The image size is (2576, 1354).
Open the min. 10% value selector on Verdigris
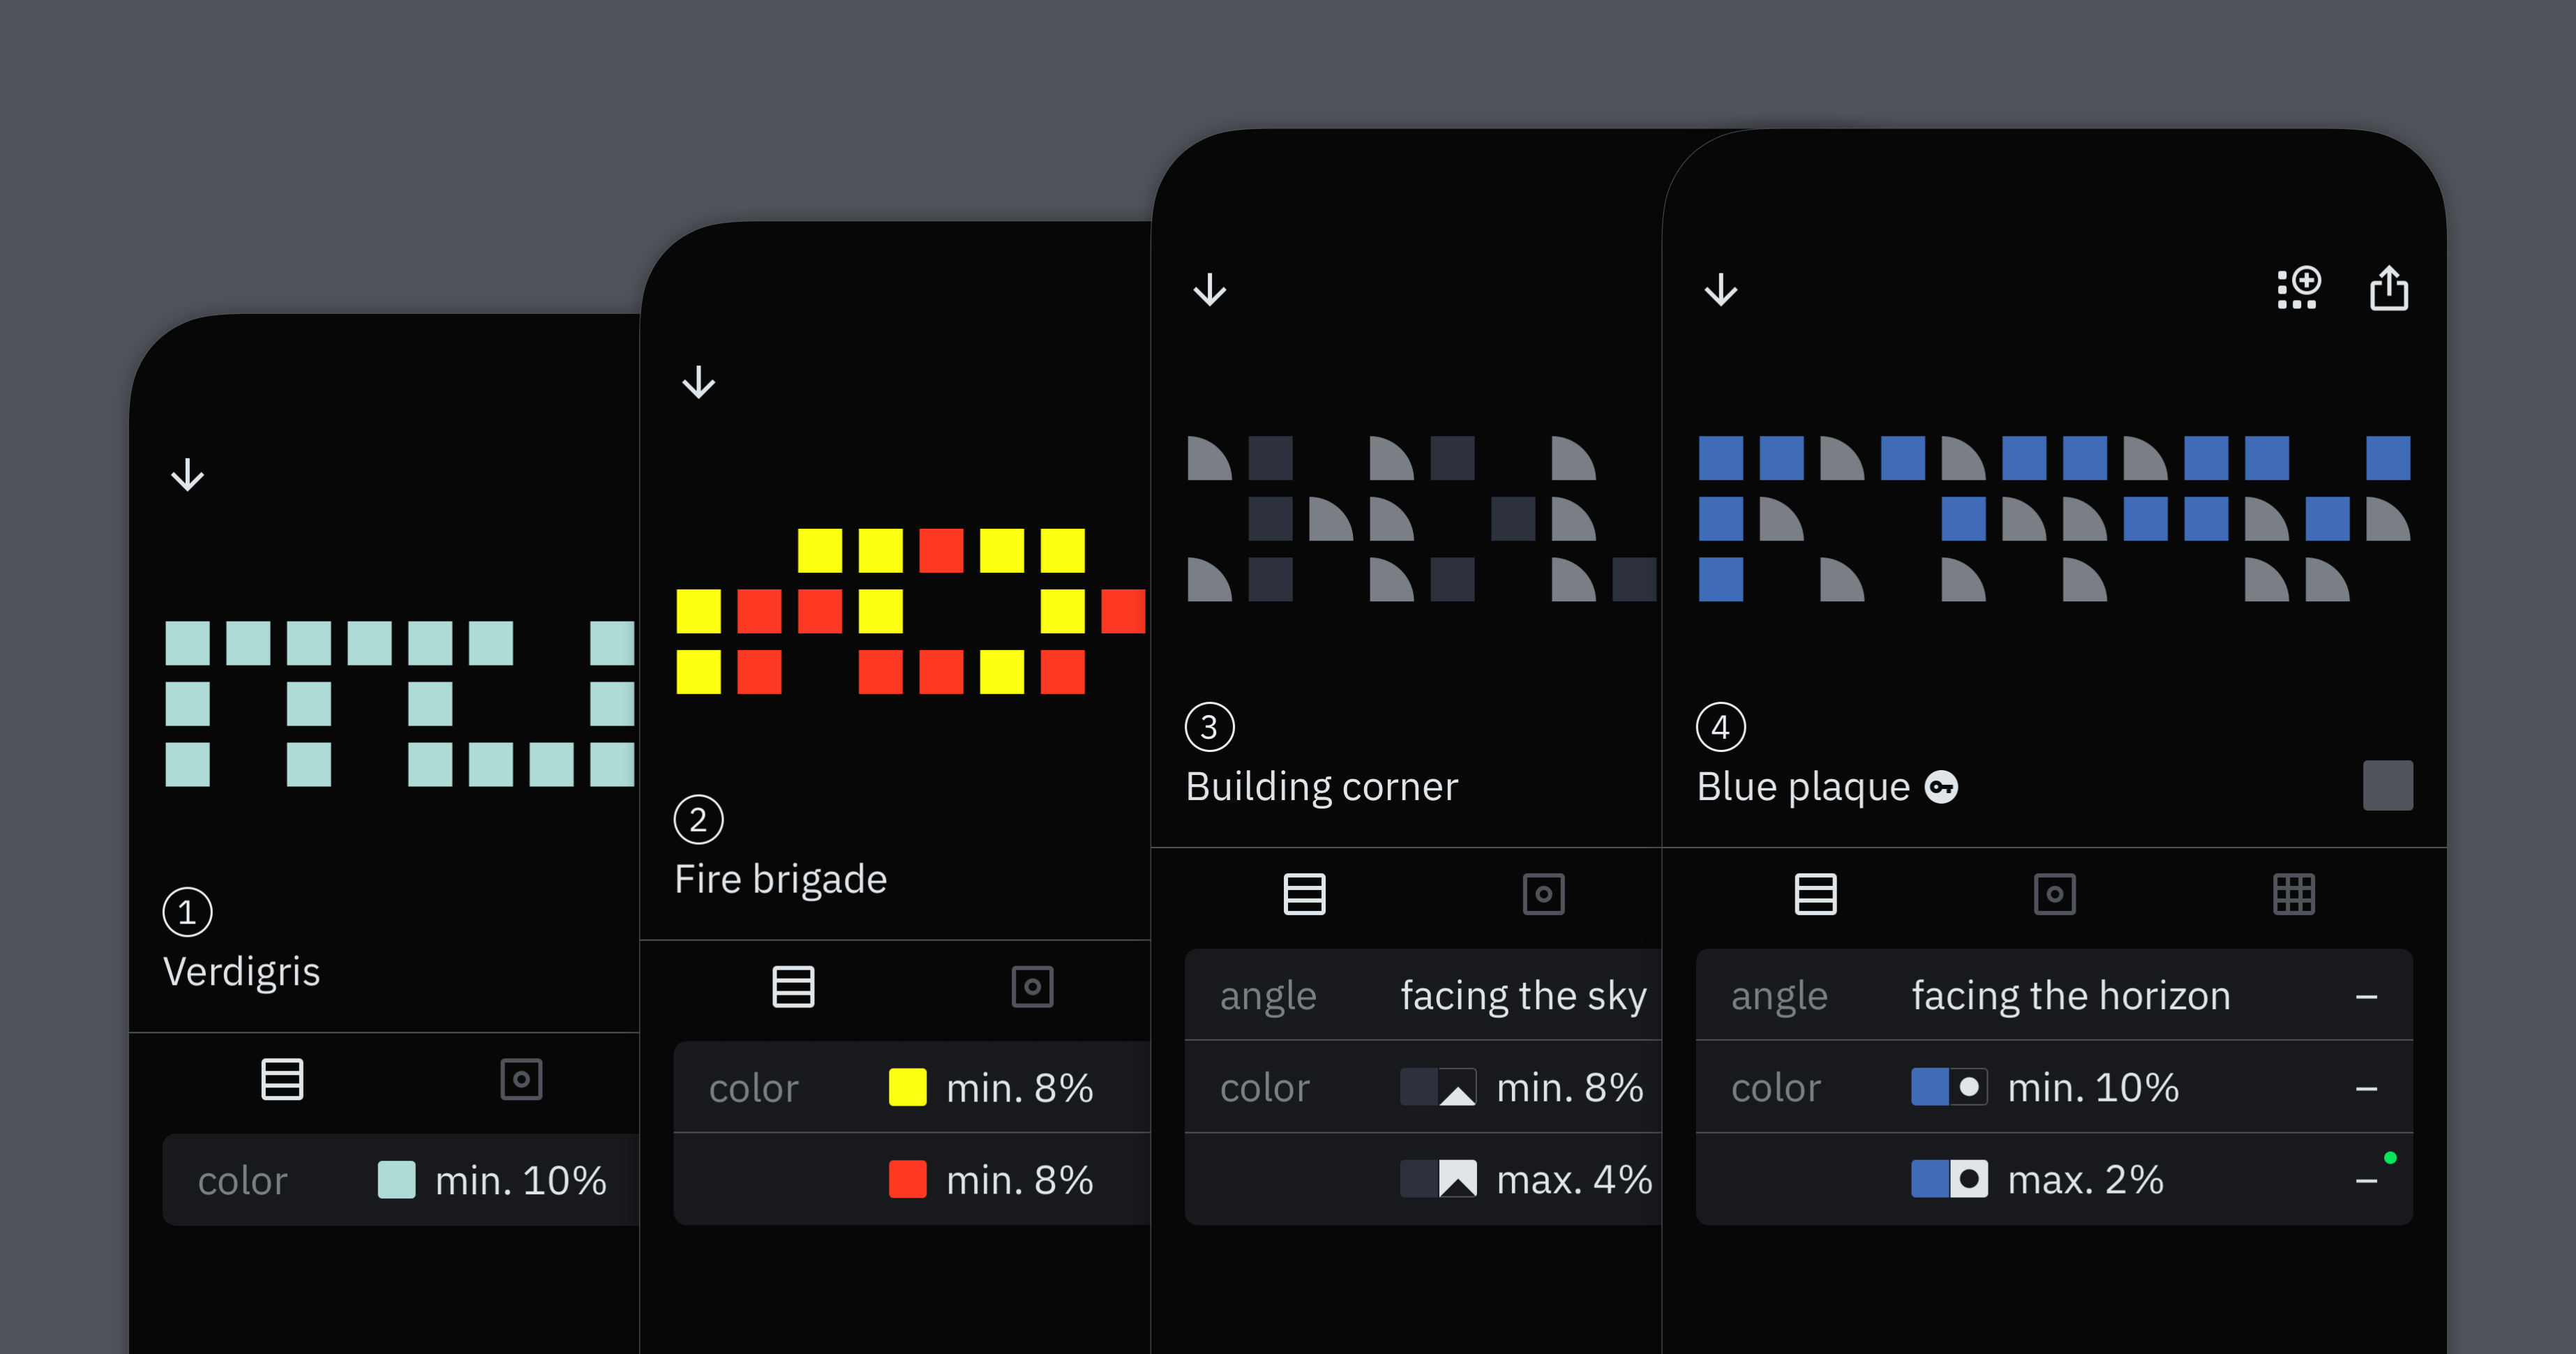click(519, 1180)
